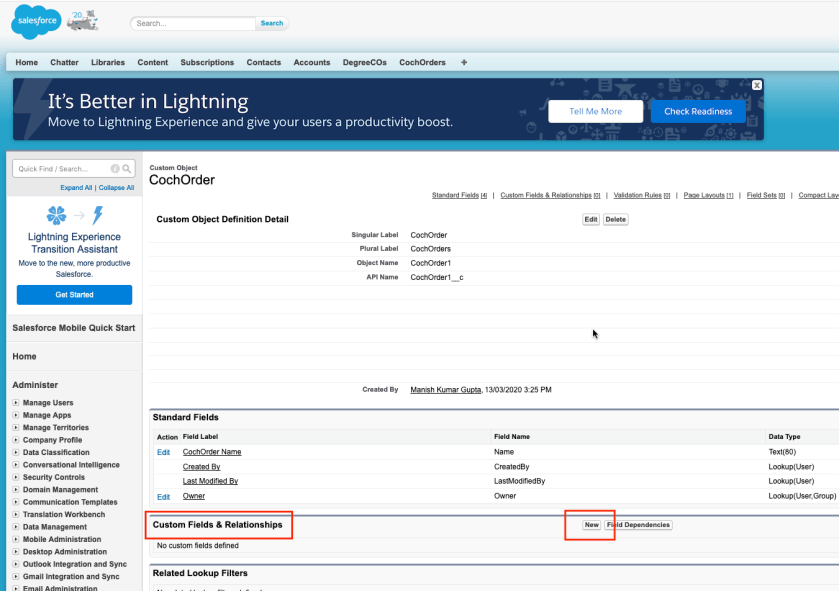Viewport: 839px width, 591px height.
Task: Switch to the CochOrders tab
Action: (422, 62)
